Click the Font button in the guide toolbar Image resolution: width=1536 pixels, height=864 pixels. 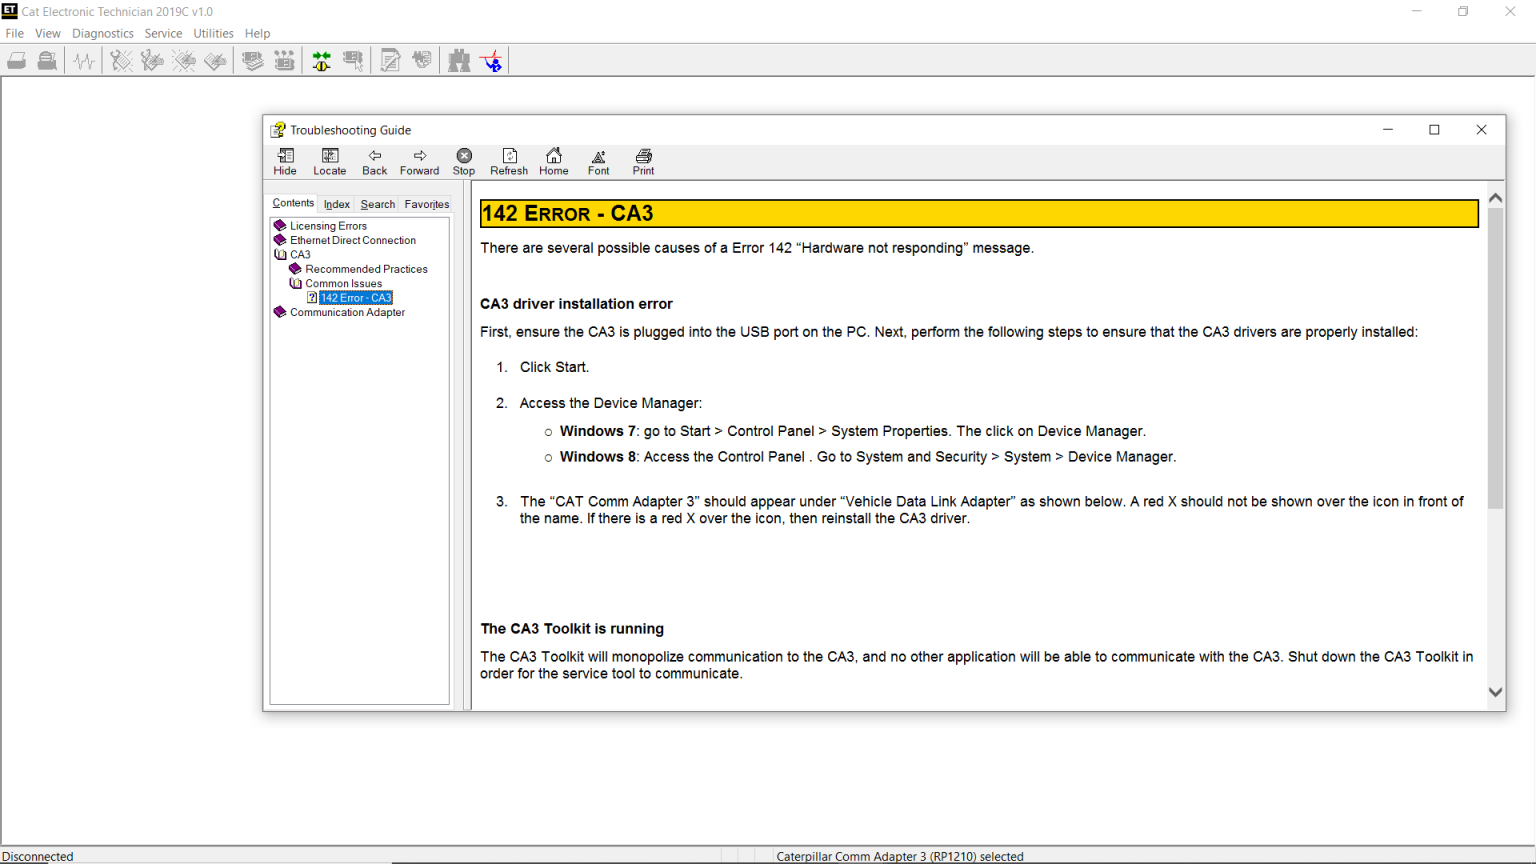click(x=597, y=161)
